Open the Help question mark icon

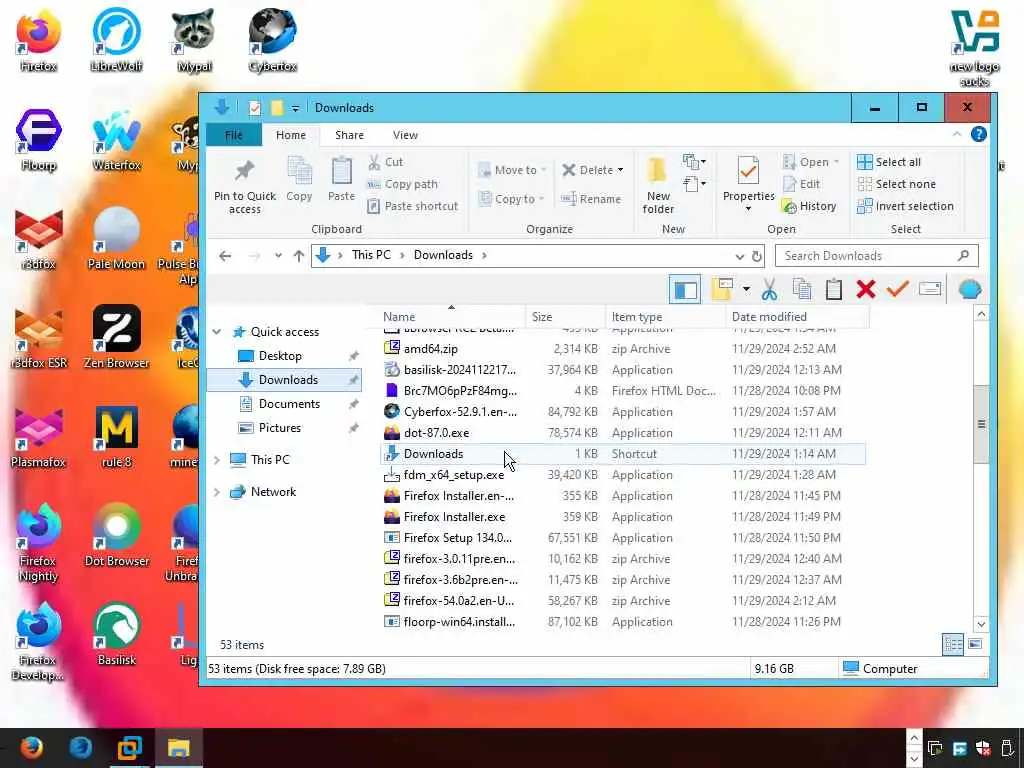[x=978, y=134]
